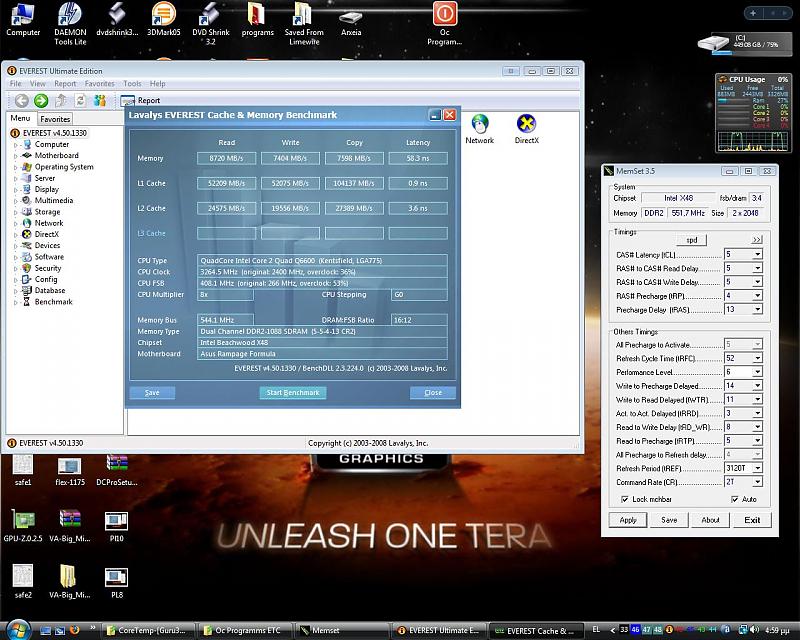This screenshot has height=640, width=800.
Task: Click the Exit button in MemSet
Action: click(752, 520)
